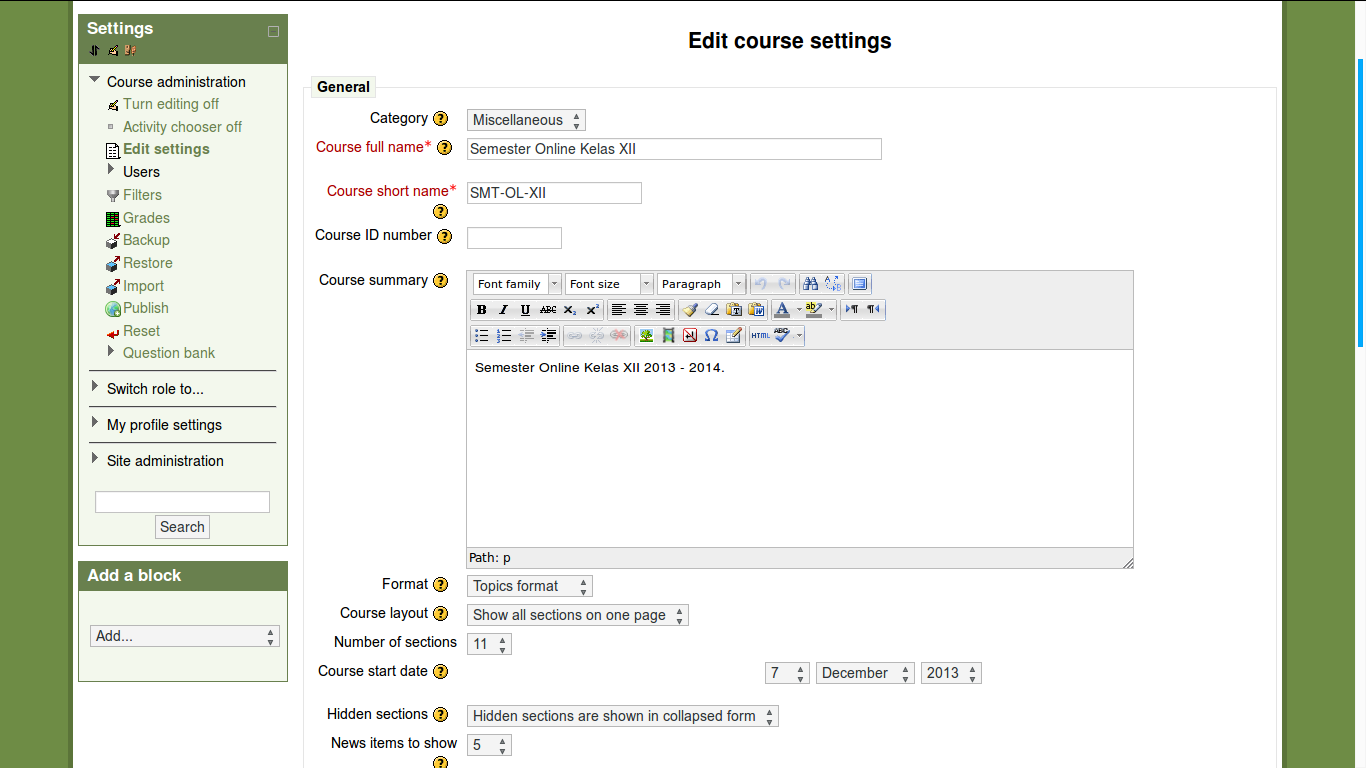This screenshot has height=768, width=1366.
Task: Select Edit settings in Course administration
Action: 166,149
